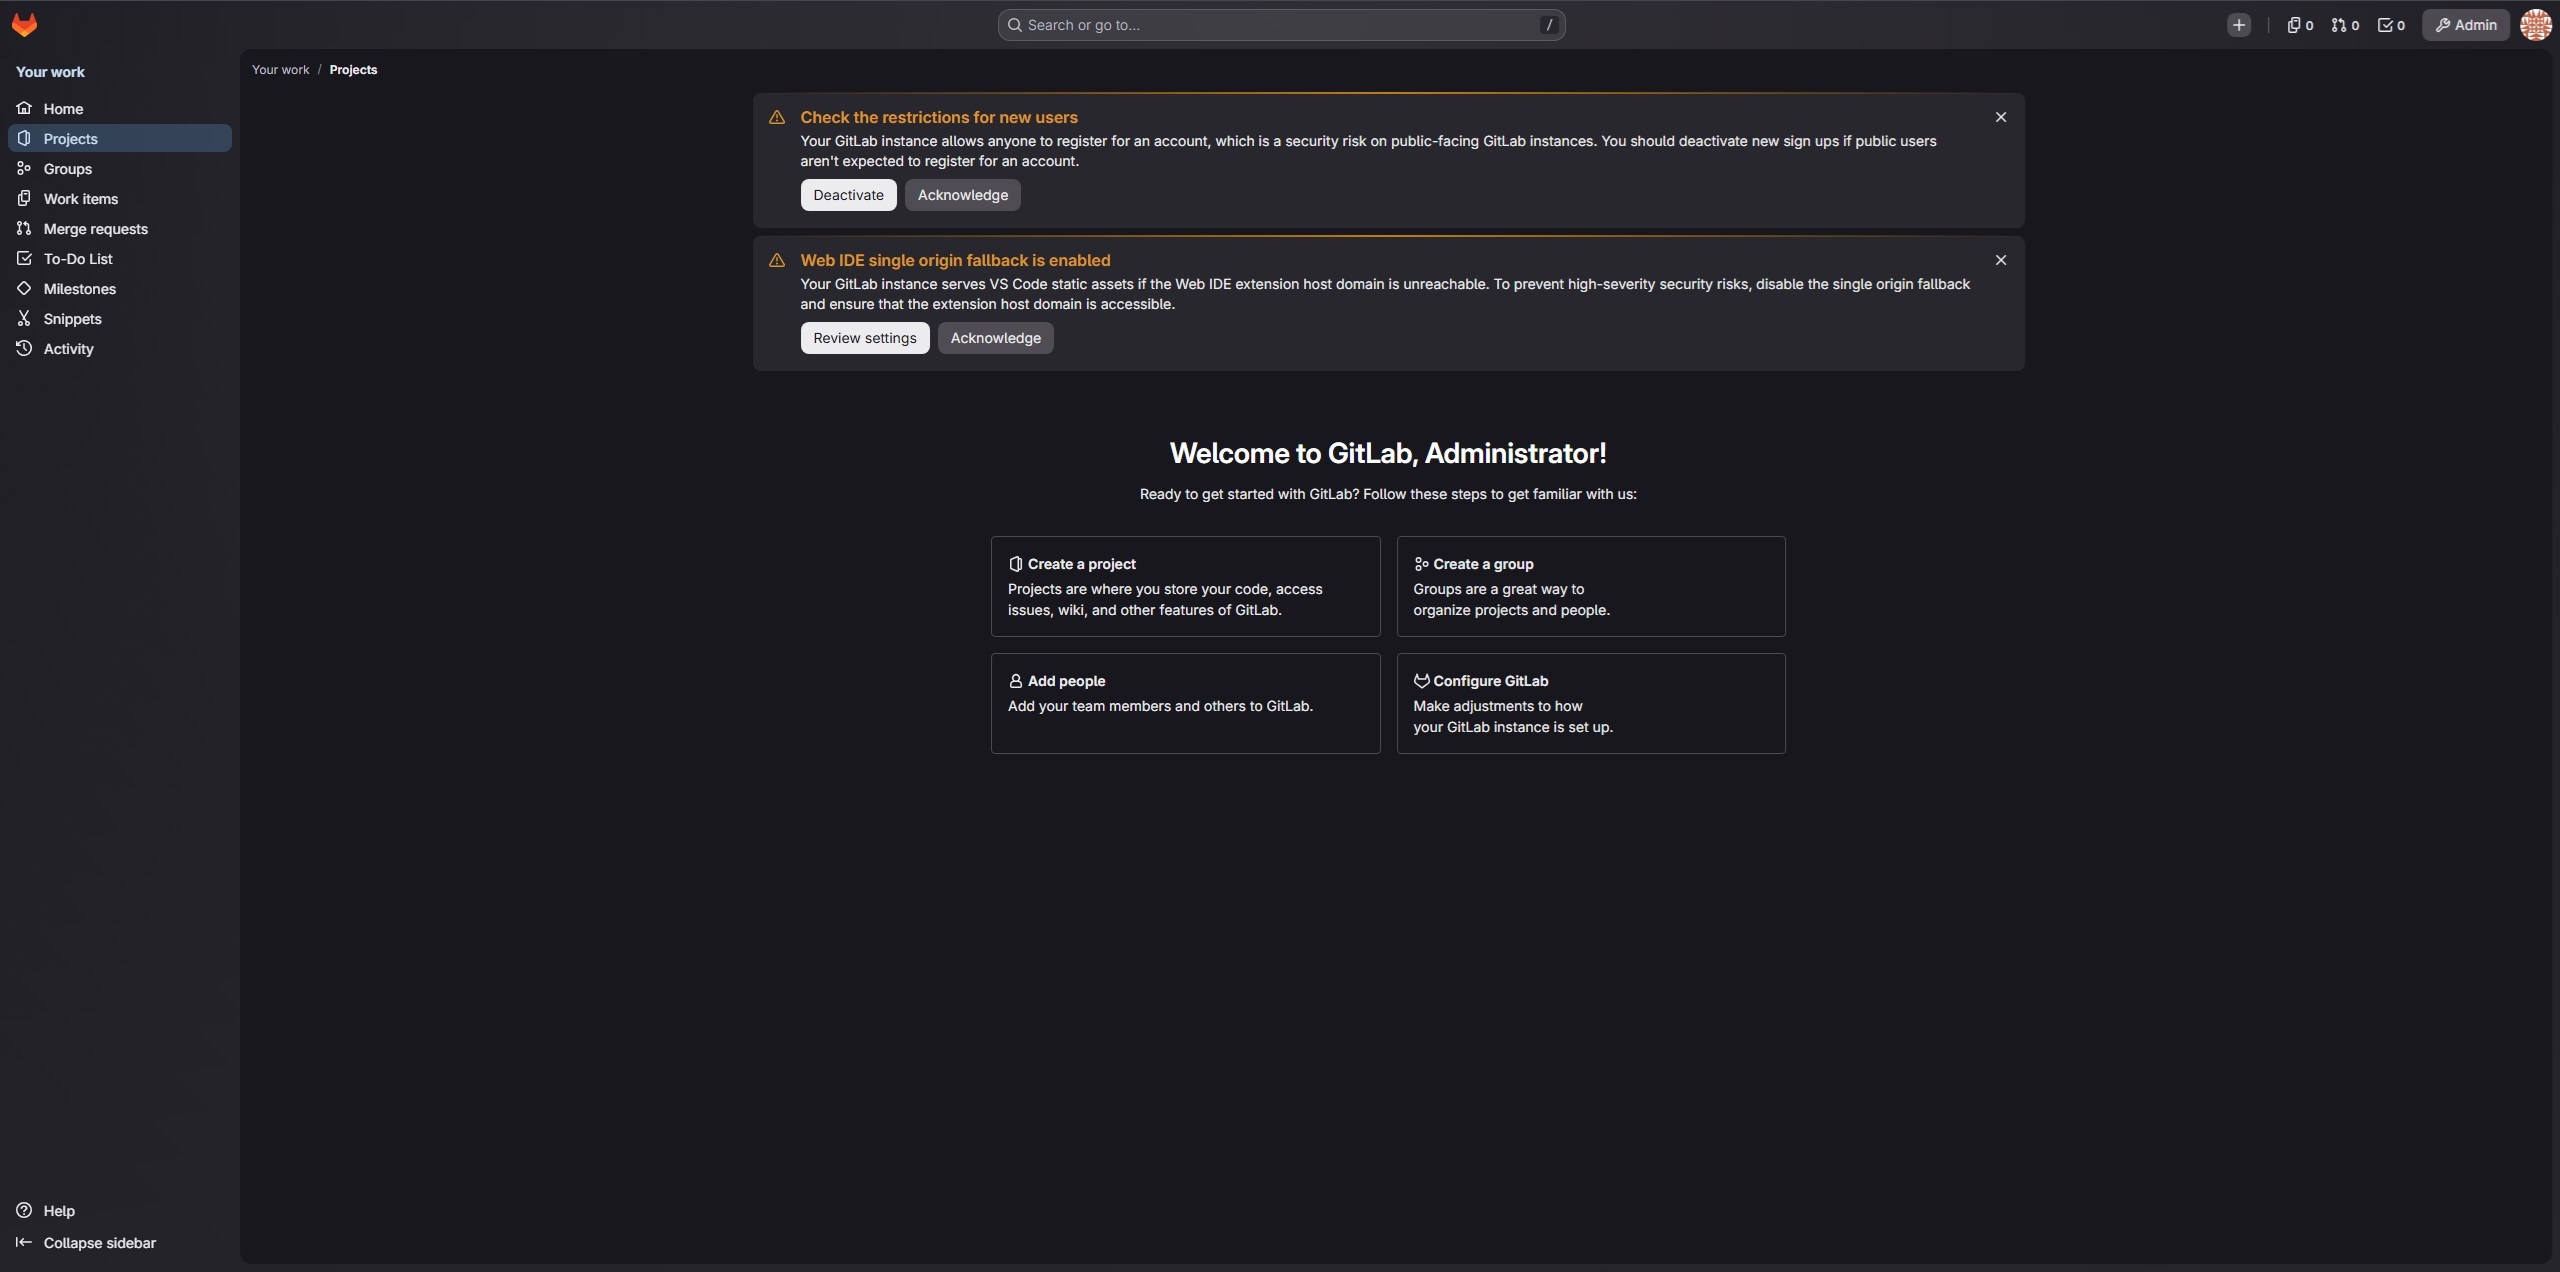This screenshot has height=1272, width=2560.
Task: Open the Admin area button
Action: [2465, 26]
